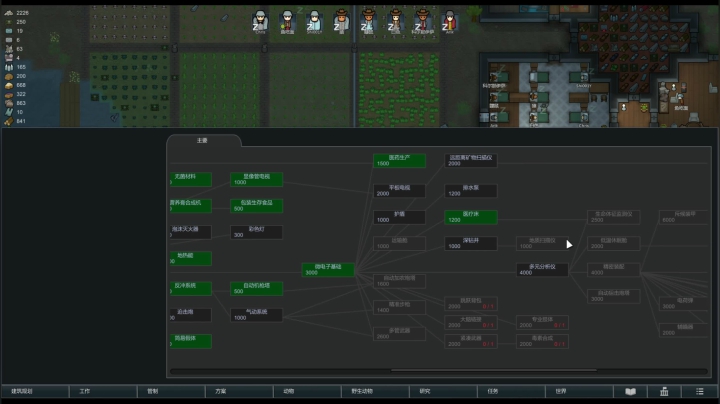Select 医疗床 1200 research node
Screen dimensions: 720x404
click(x=471, y=217)
